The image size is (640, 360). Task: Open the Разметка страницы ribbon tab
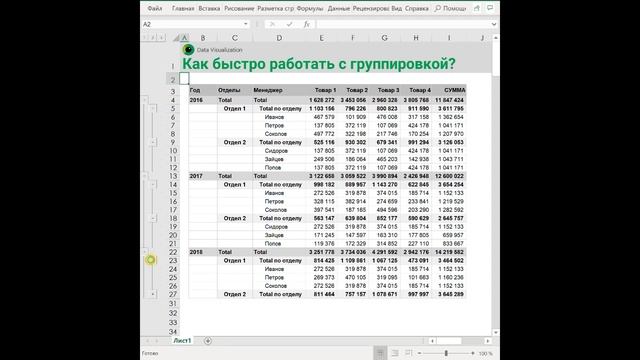click(275, 8)
